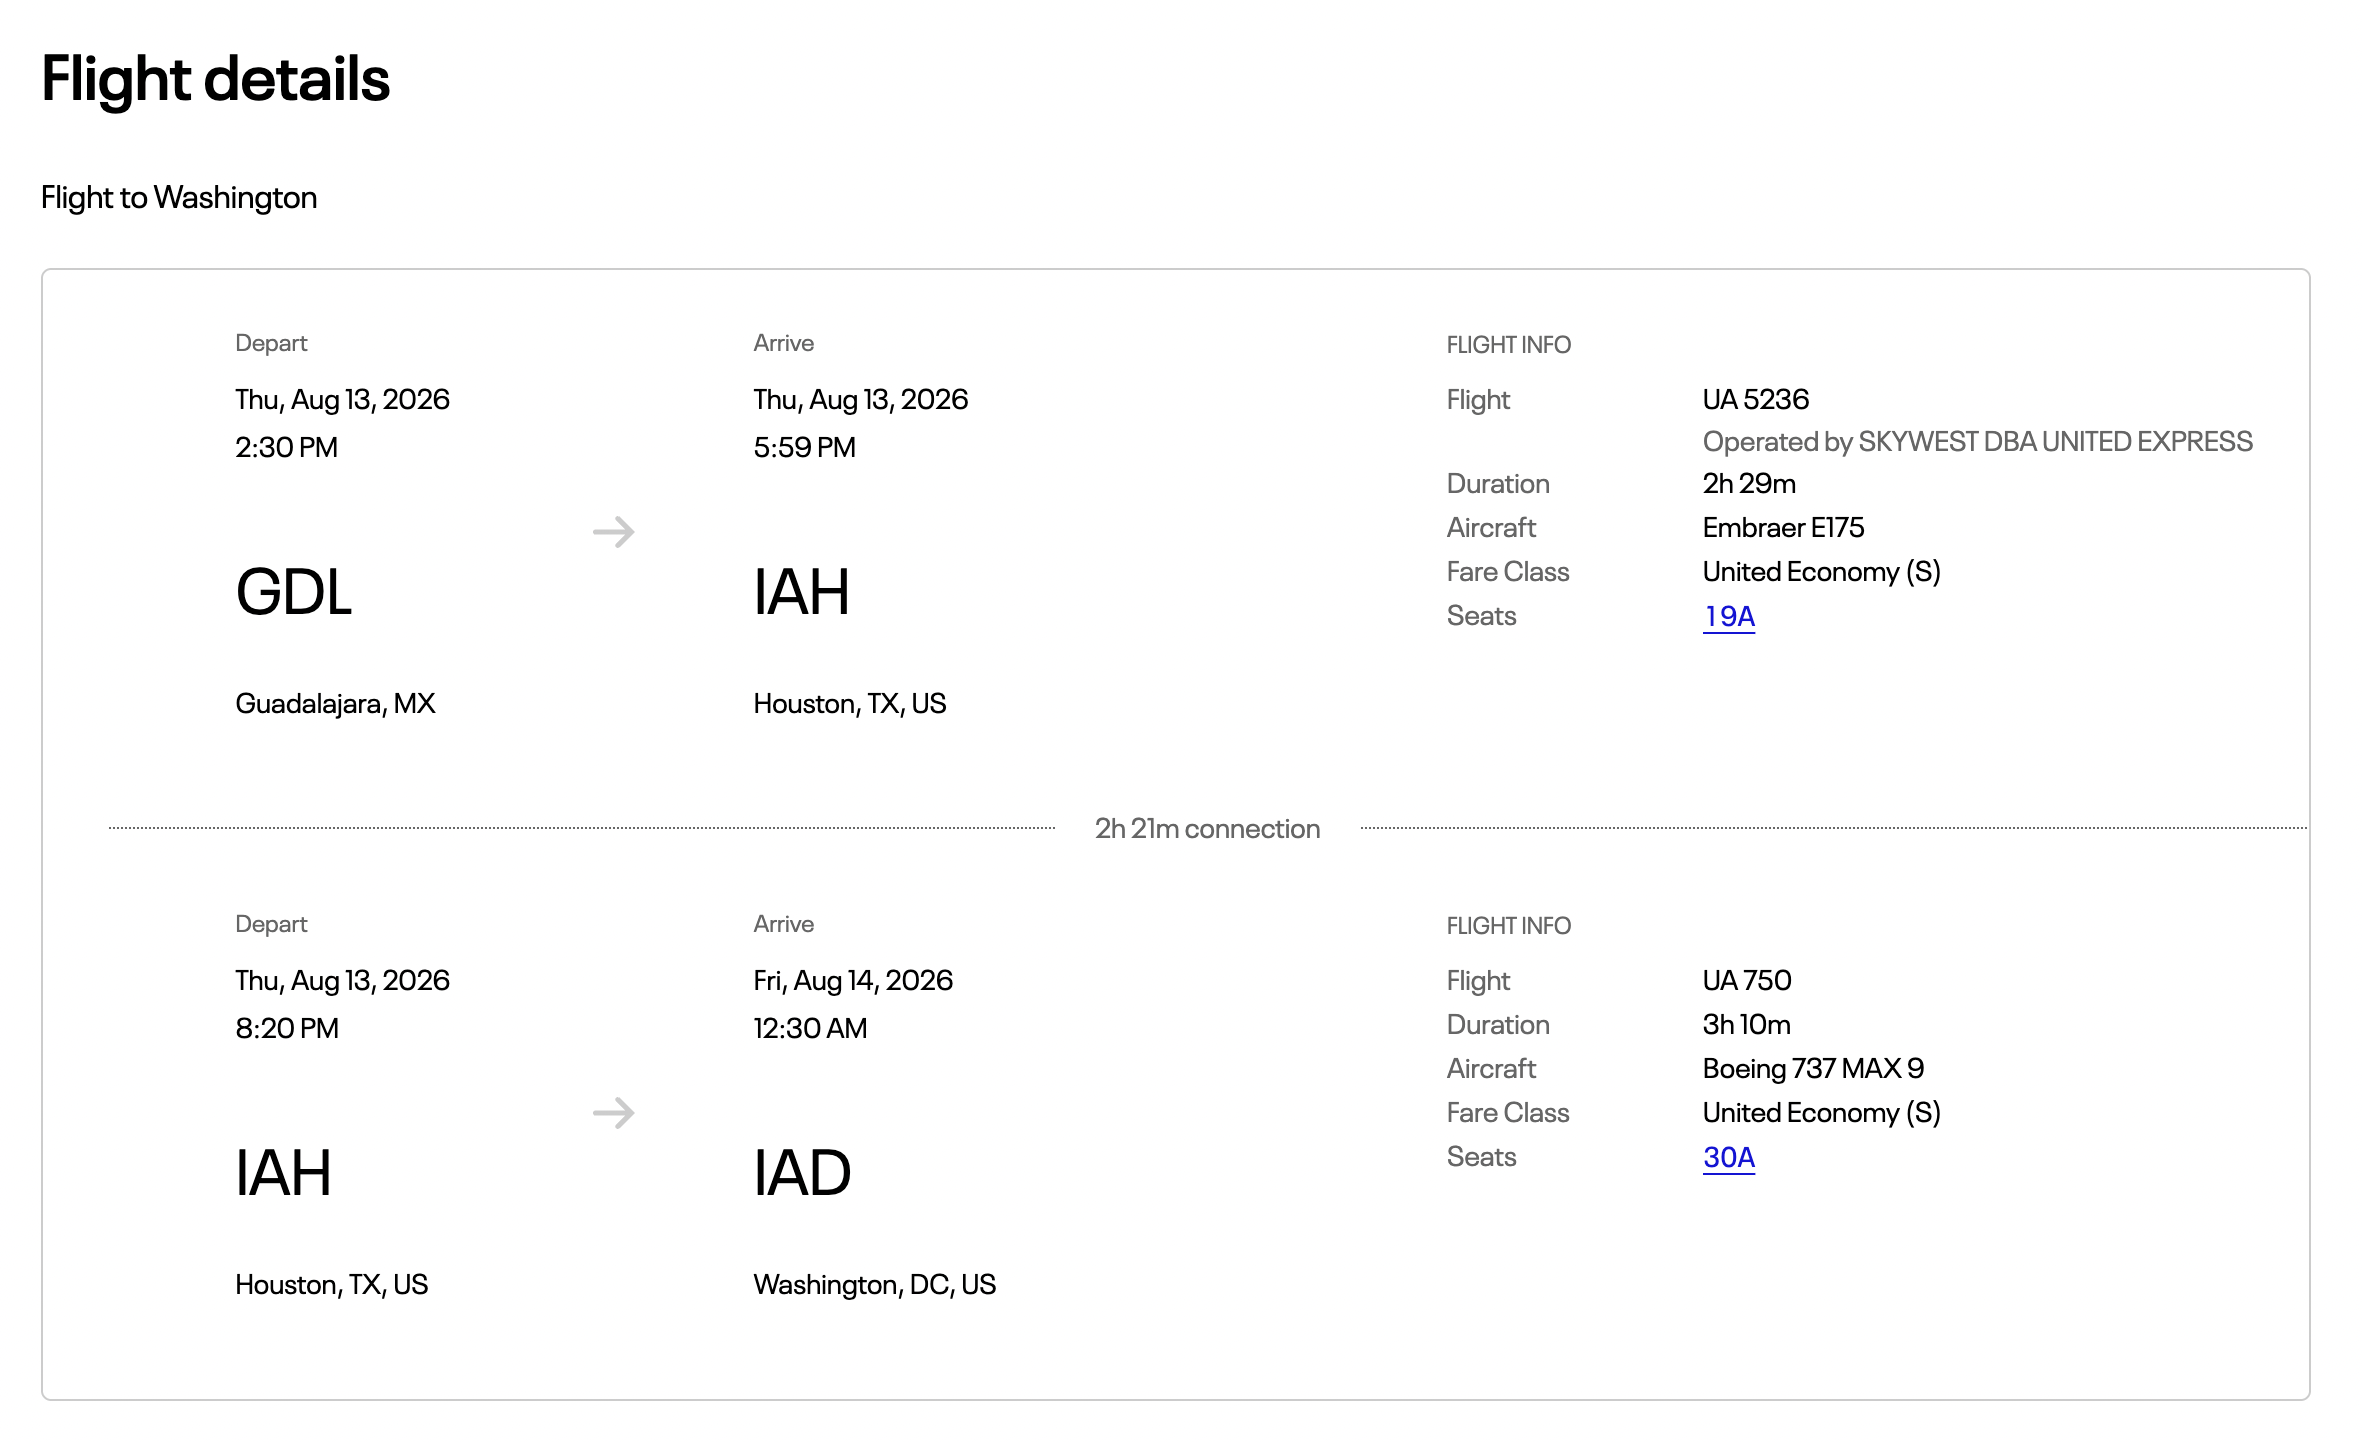Image resolution: width=2362 pixels, height=1442 pixels.
Task: Click the 2:30 PM departure time
Action: 287,448
